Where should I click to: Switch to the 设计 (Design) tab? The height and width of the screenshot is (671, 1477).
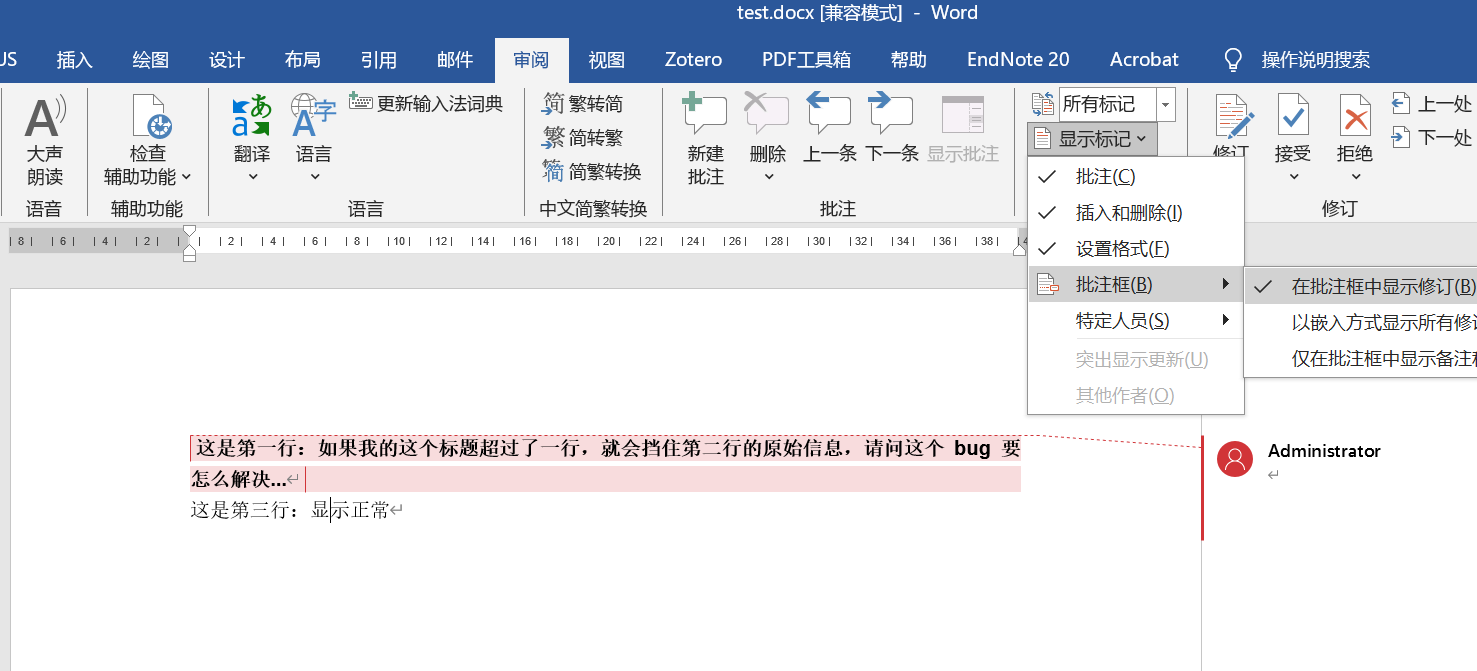point(227,60)
